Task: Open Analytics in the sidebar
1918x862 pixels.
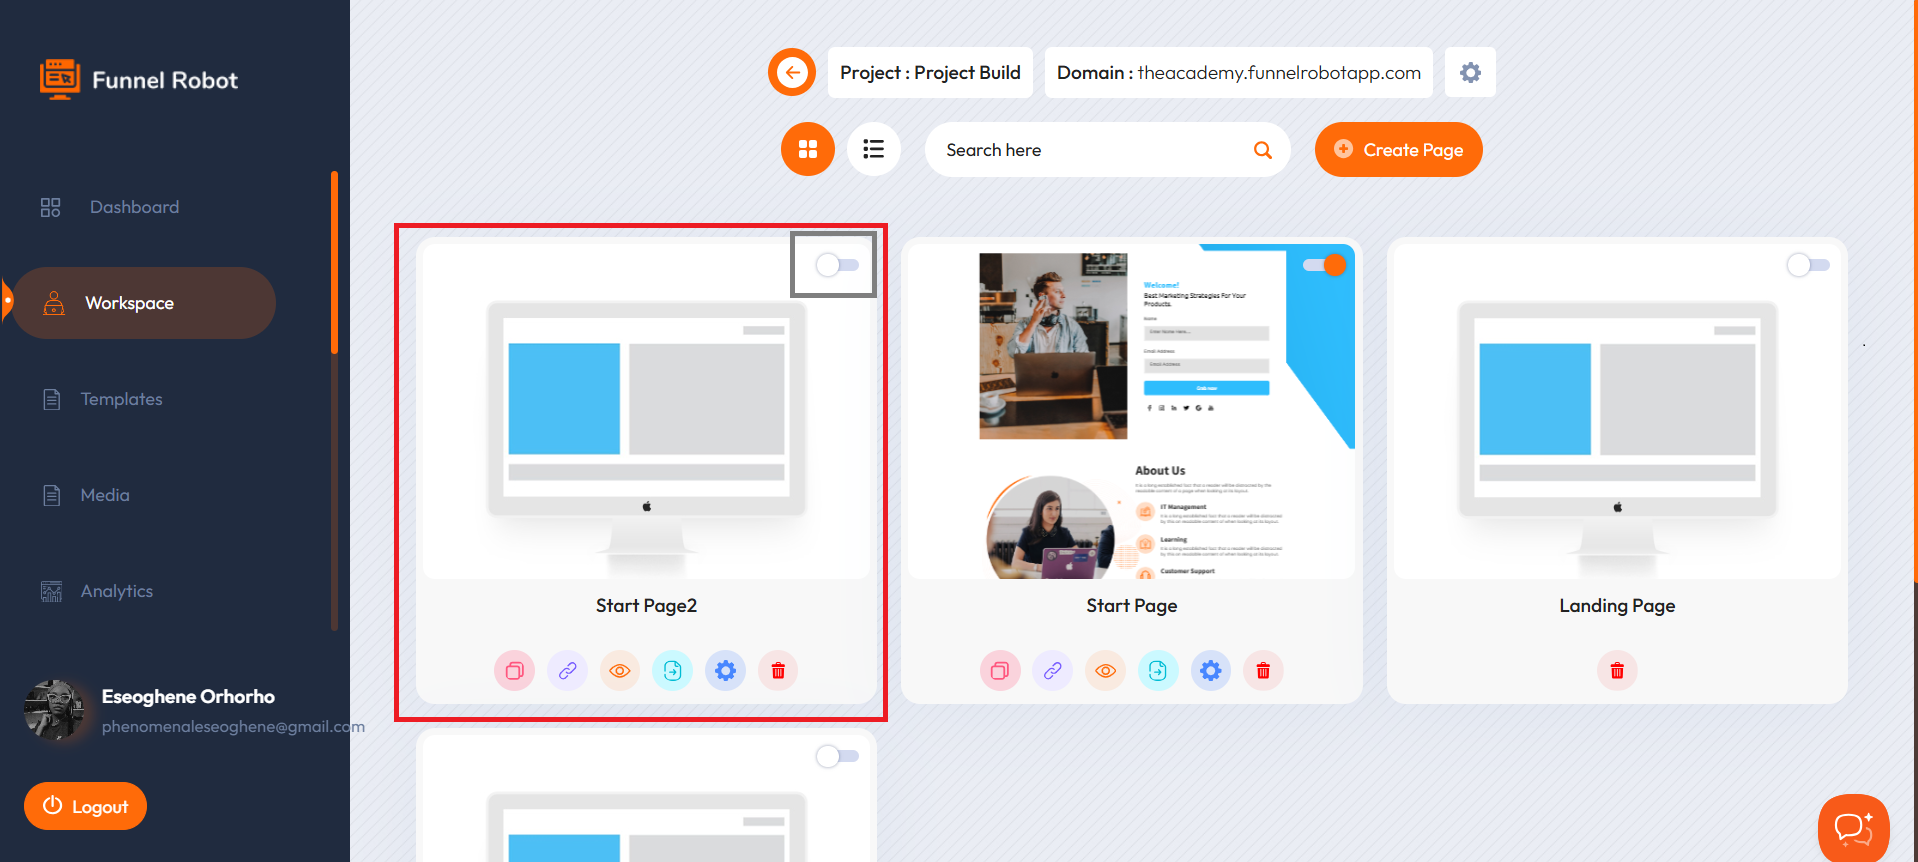Action: pos(97,591)
